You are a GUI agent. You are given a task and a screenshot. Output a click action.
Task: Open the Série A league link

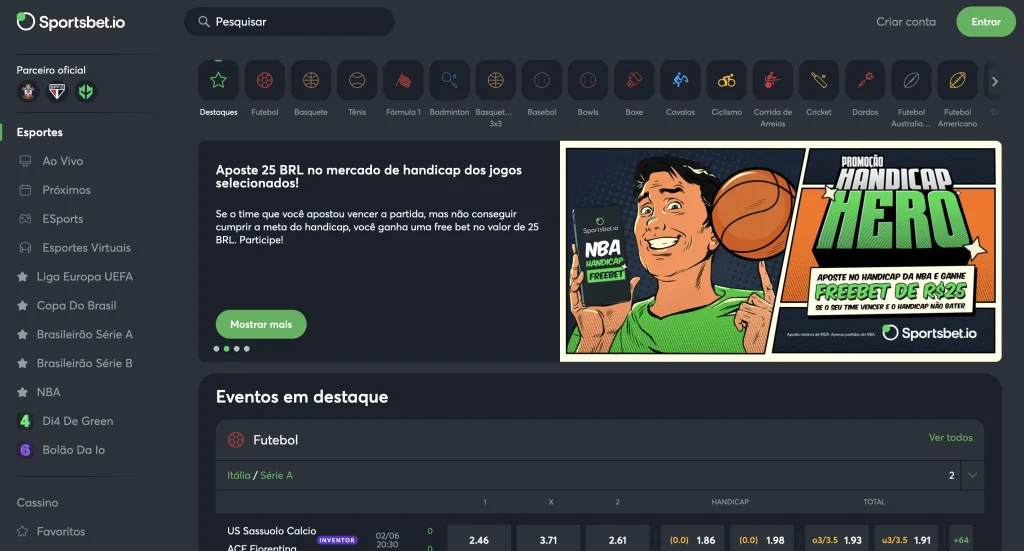[x=276, y=475]
